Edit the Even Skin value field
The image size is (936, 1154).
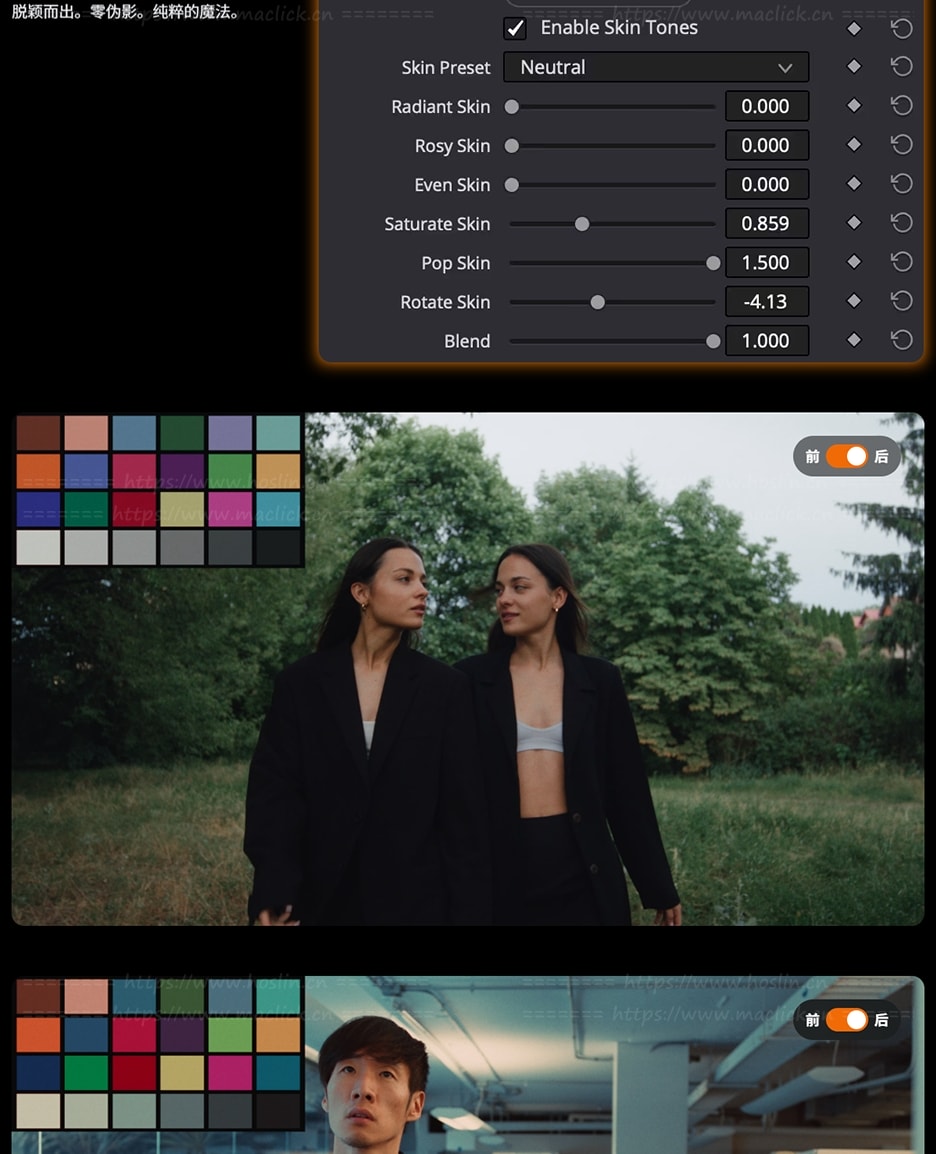767,184
